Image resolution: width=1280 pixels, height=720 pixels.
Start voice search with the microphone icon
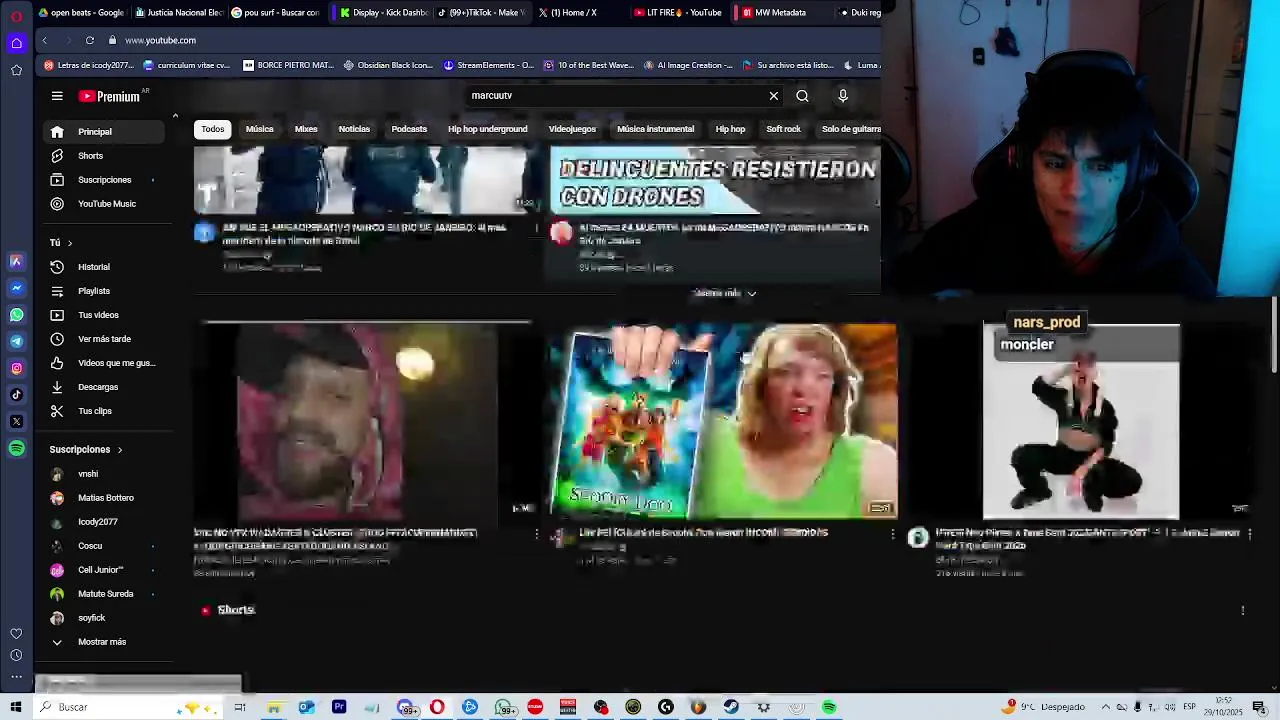click(x=843, y=96)
